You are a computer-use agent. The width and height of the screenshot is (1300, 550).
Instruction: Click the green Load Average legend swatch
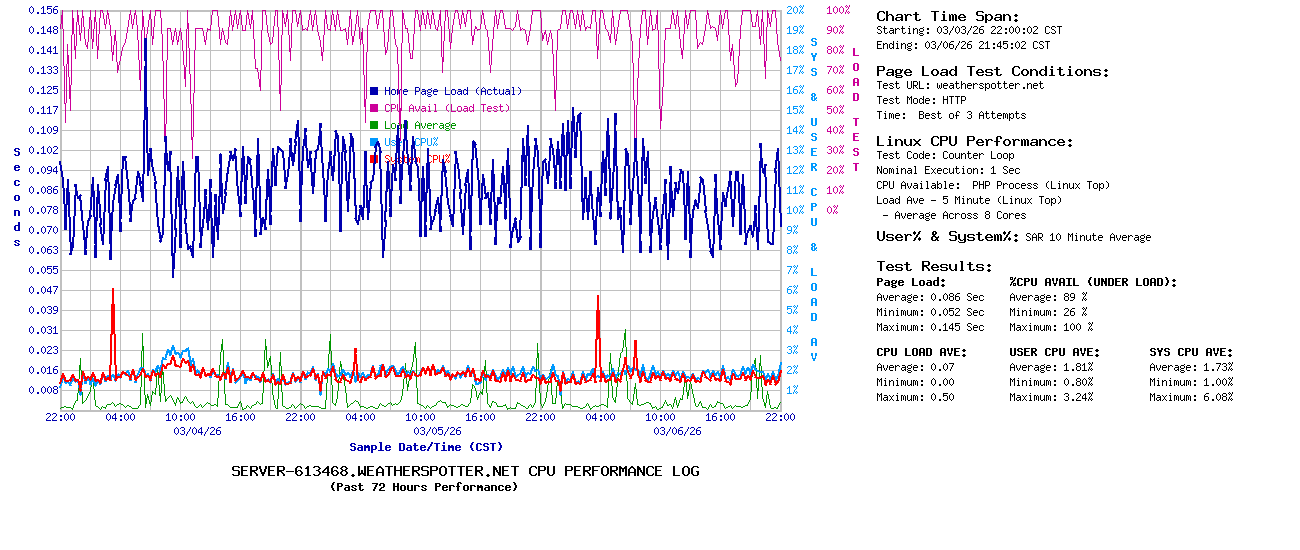coord(374,125)
